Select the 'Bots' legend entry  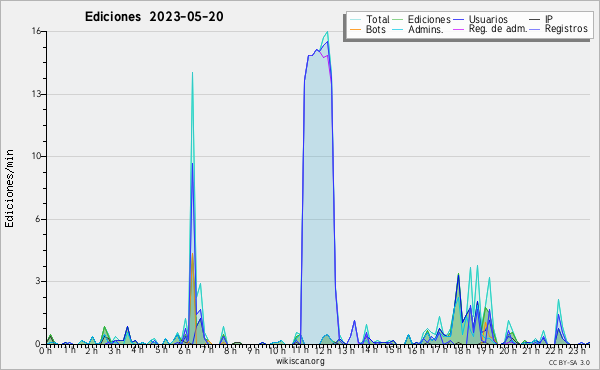(x=368, y=29)
